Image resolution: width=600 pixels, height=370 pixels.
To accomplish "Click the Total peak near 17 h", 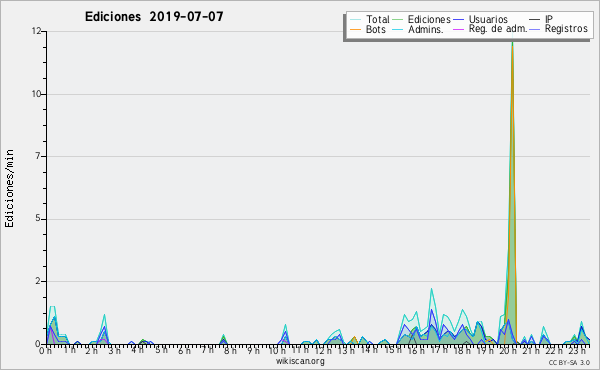I will click(431, 289).
